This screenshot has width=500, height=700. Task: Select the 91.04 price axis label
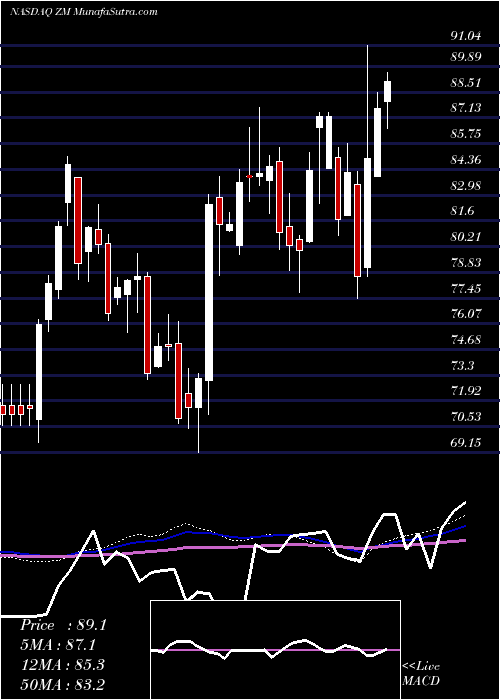[466, 37]
